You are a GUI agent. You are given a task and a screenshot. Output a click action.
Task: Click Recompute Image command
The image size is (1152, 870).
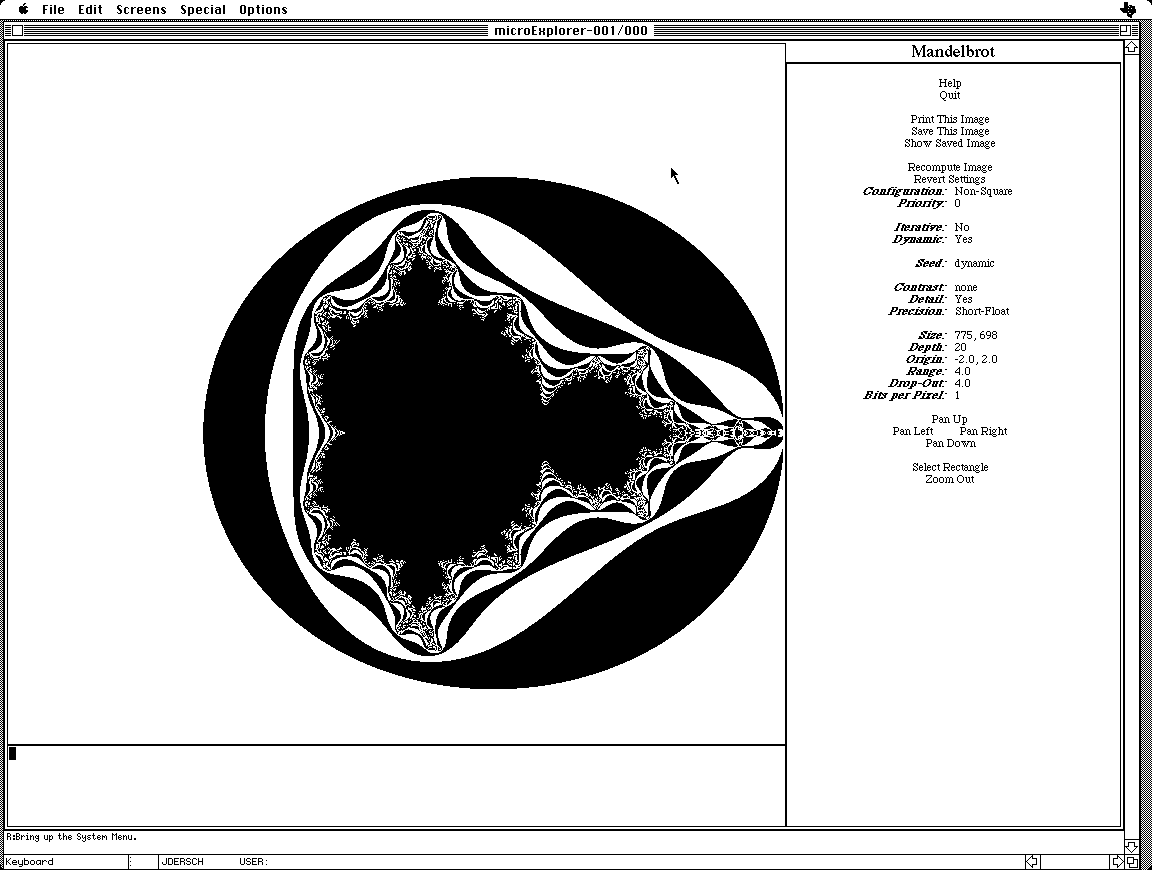(x=949, y=167)
